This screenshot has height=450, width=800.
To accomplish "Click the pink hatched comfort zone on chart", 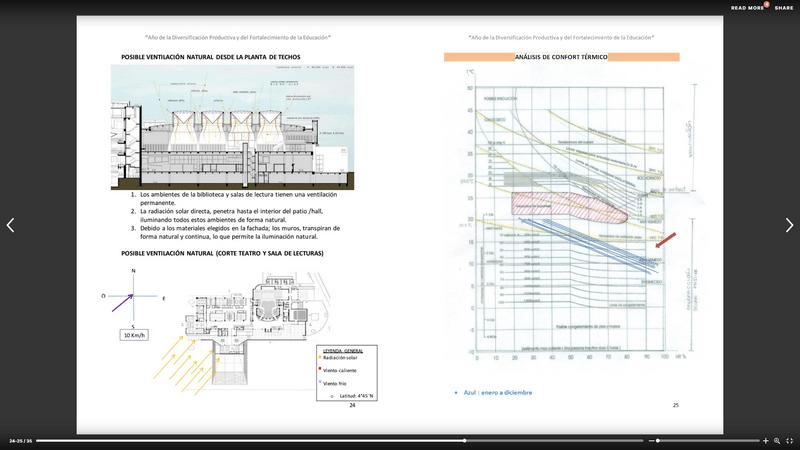I will click(569, 208).
